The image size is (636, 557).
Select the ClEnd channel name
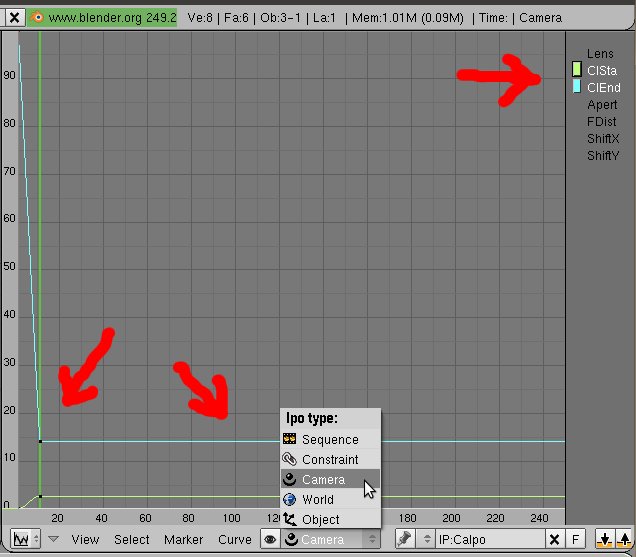(604, 88)
